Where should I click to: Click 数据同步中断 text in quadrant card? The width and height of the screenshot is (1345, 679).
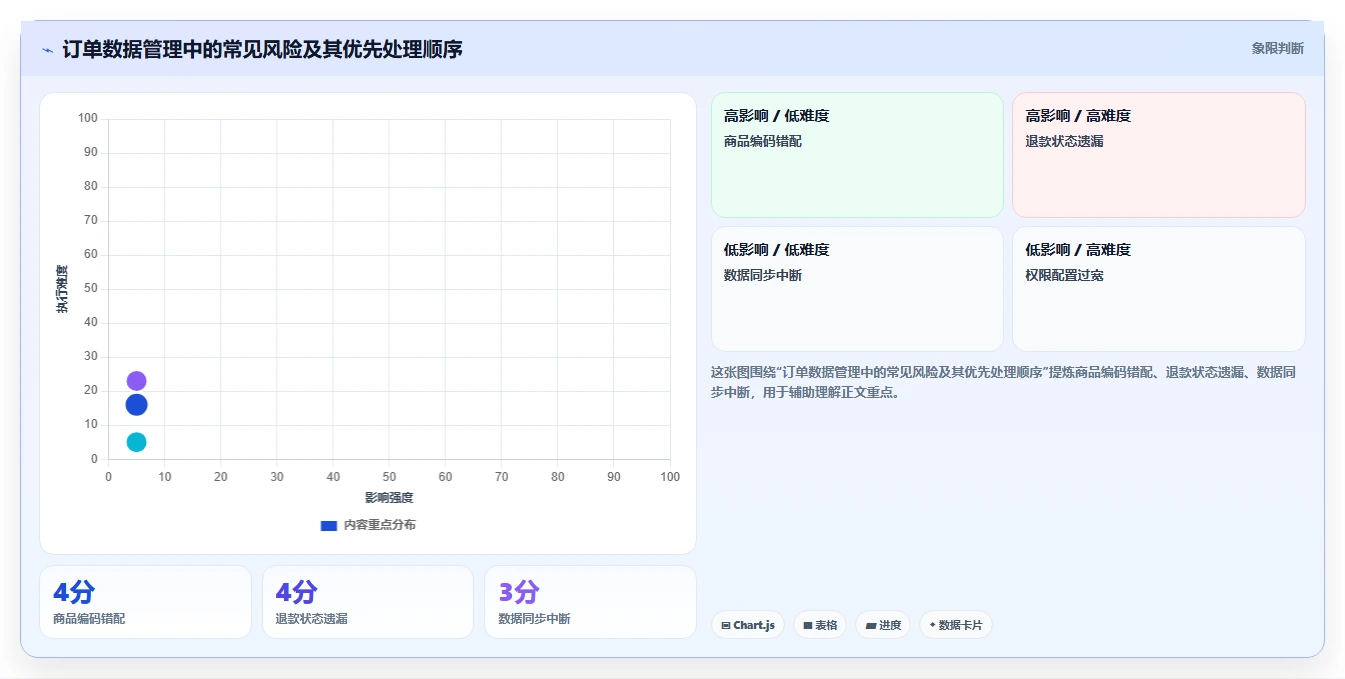763,275
